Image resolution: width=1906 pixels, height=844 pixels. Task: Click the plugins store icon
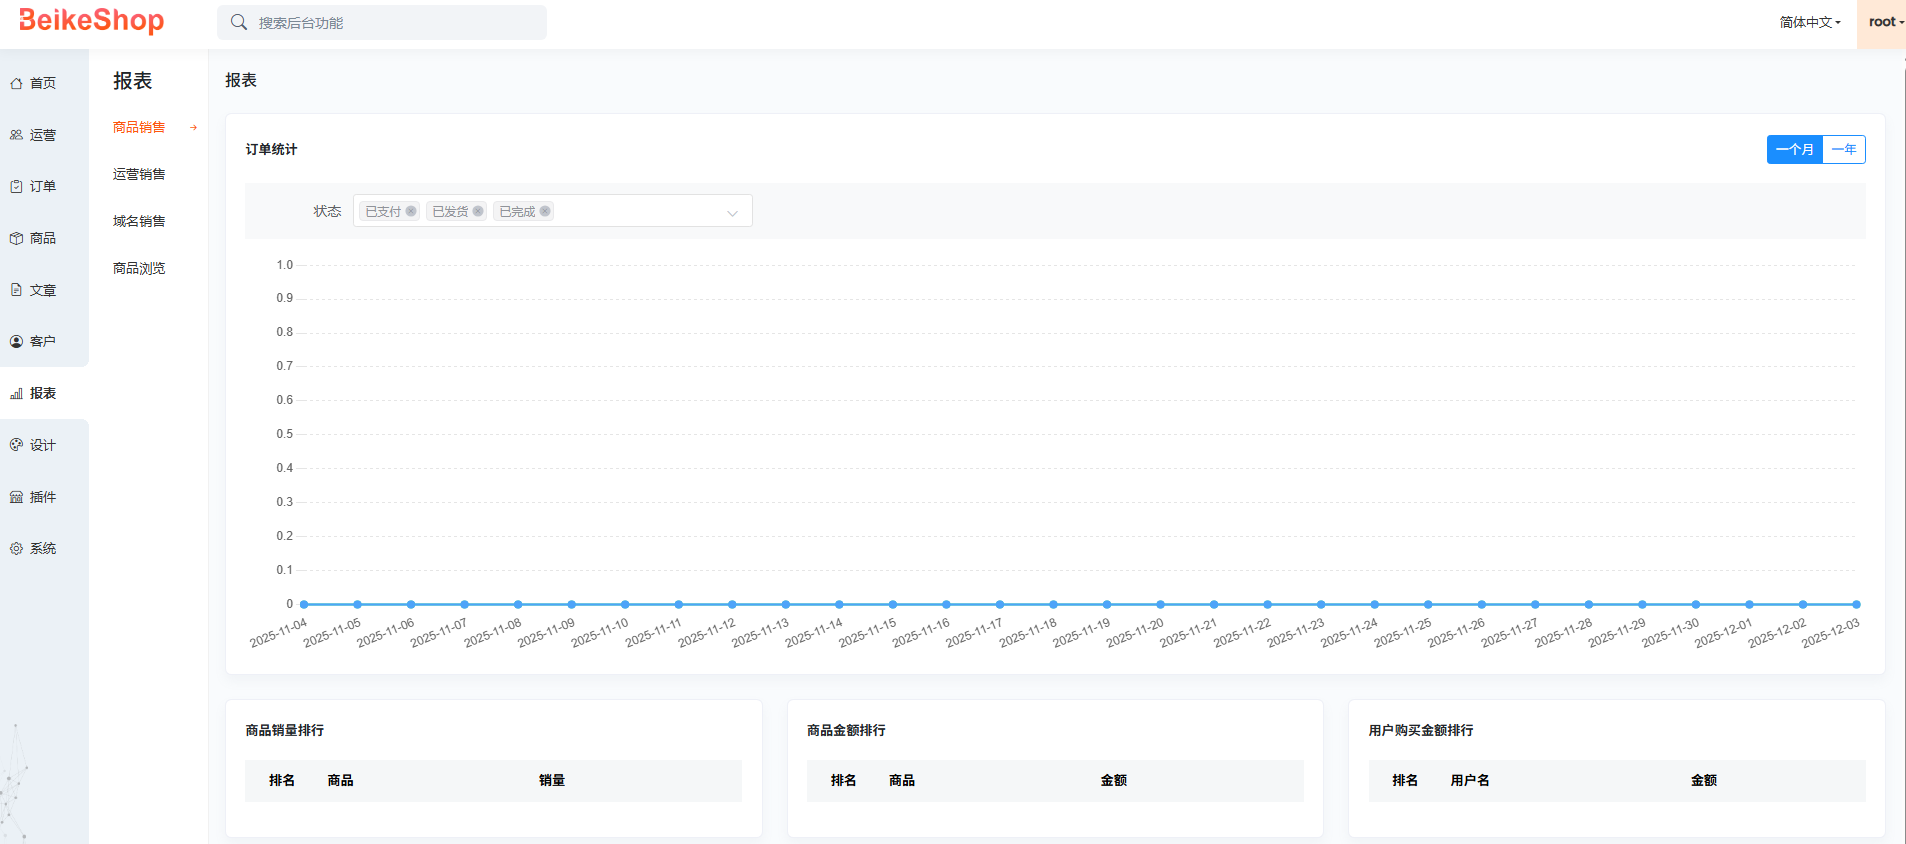coord(16,497)
